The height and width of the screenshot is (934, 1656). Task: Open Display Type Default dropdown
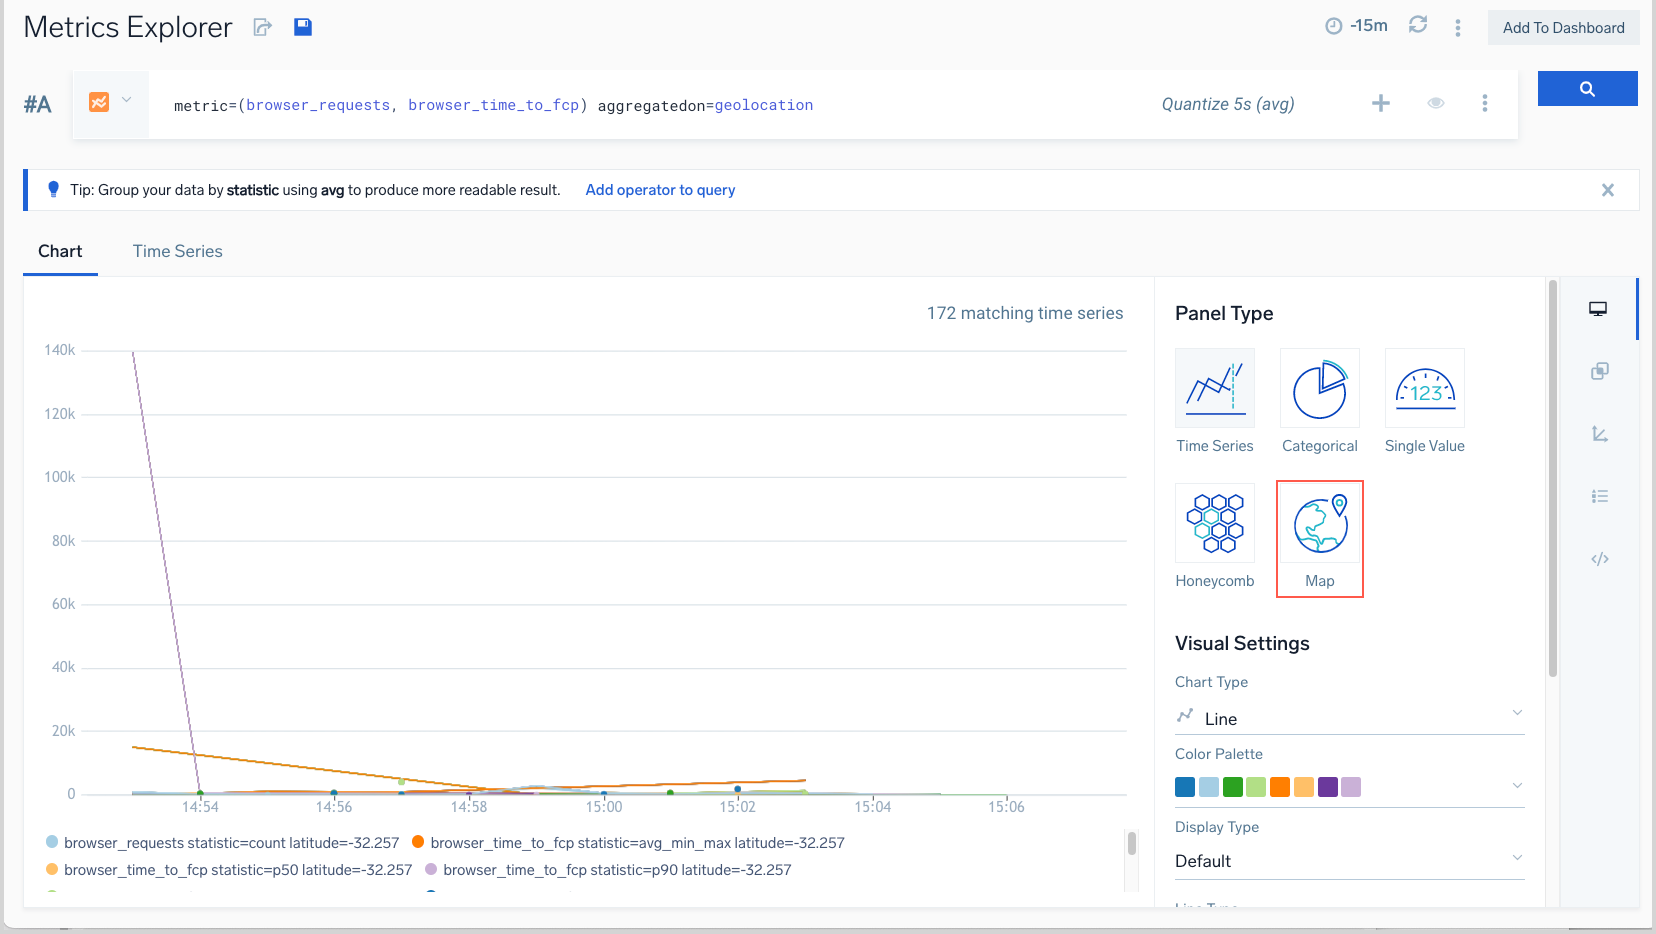pyautogui.click(x=1350, y=861)
